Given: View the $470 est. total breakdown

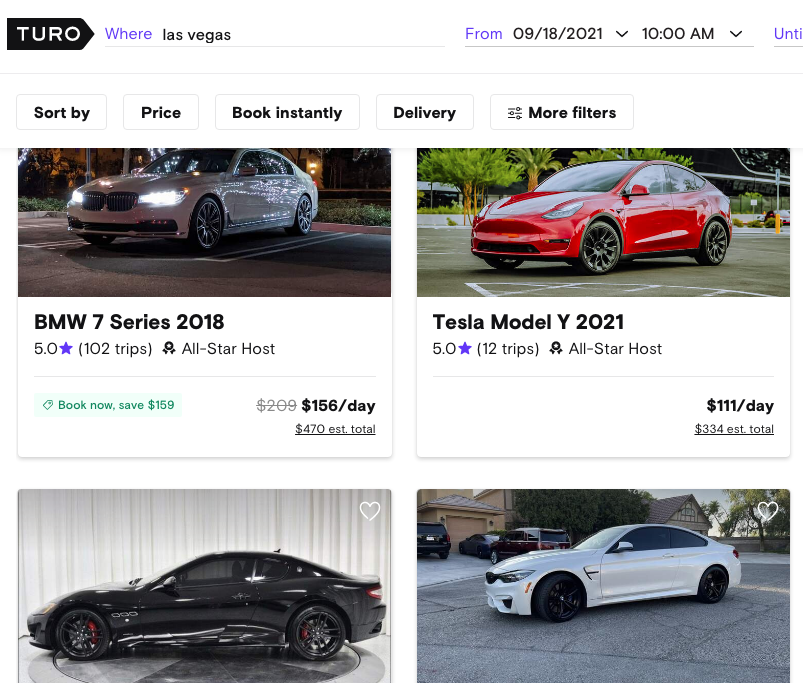Looking at the screenshot, I should [335, 429].
